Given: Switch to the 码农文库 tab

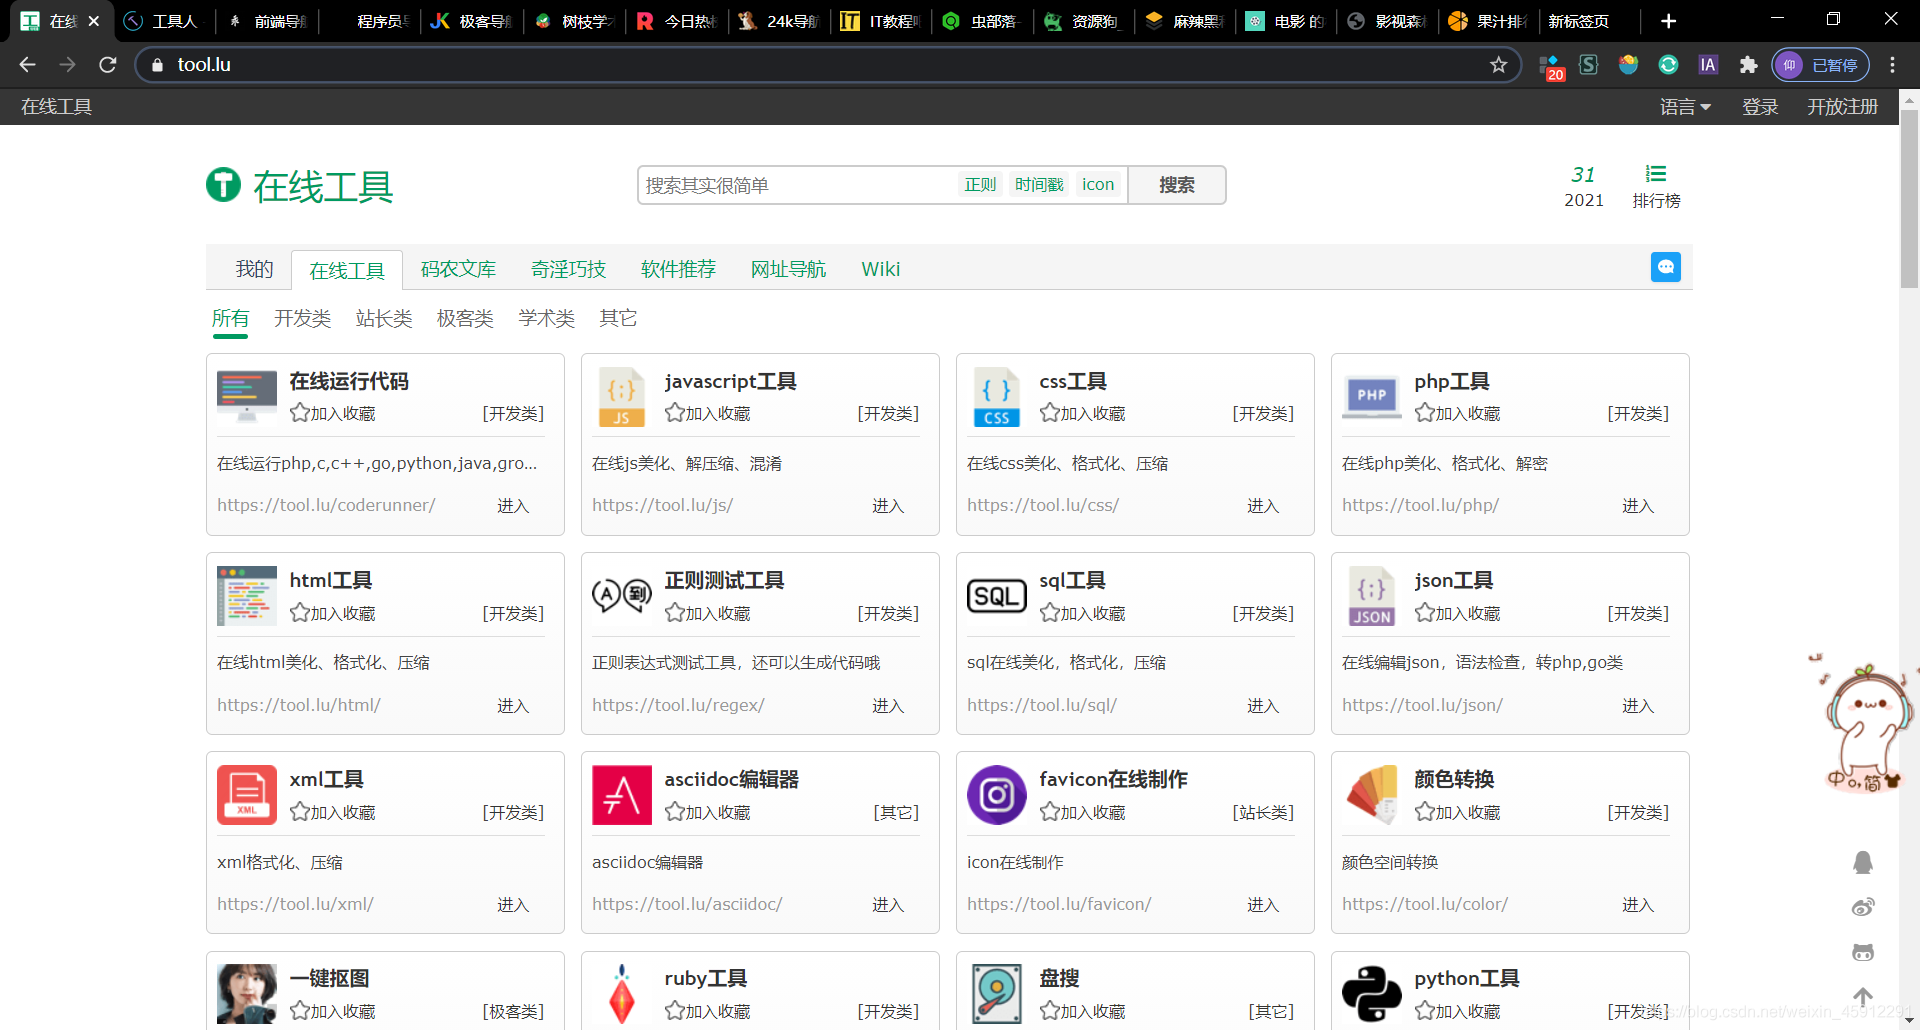Looking at the screenshot, I should [x=458, y=269].
